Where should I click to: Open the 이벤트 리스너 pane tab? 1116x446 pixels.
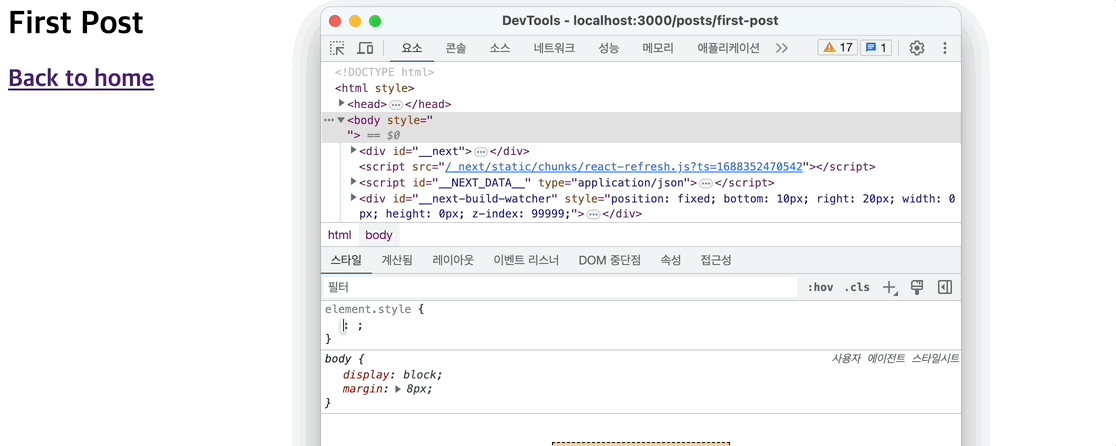526,260
